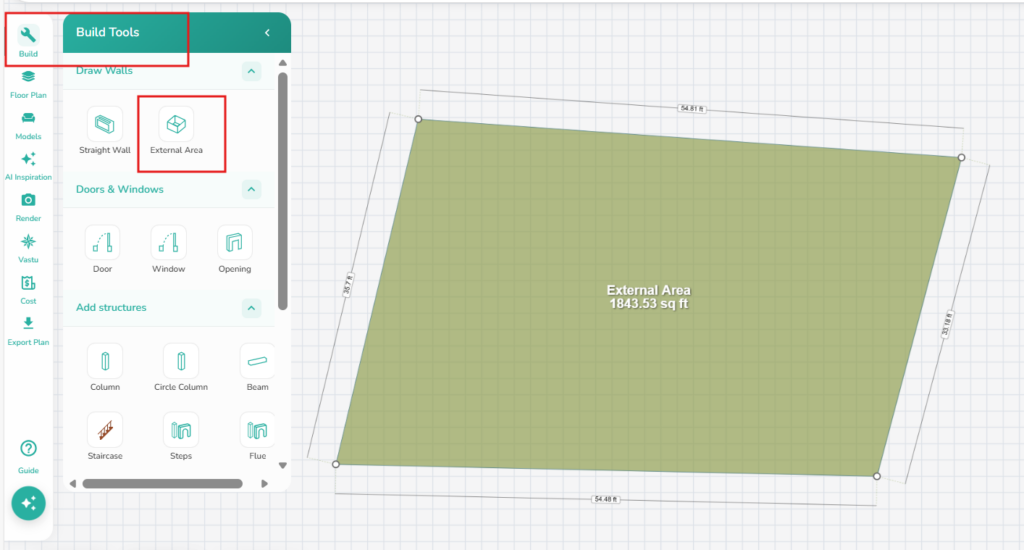Open the Floor Plan sidebar tab
Image resolution: width=1024 pixels, height=550 pixels.
tap(28, 83)
